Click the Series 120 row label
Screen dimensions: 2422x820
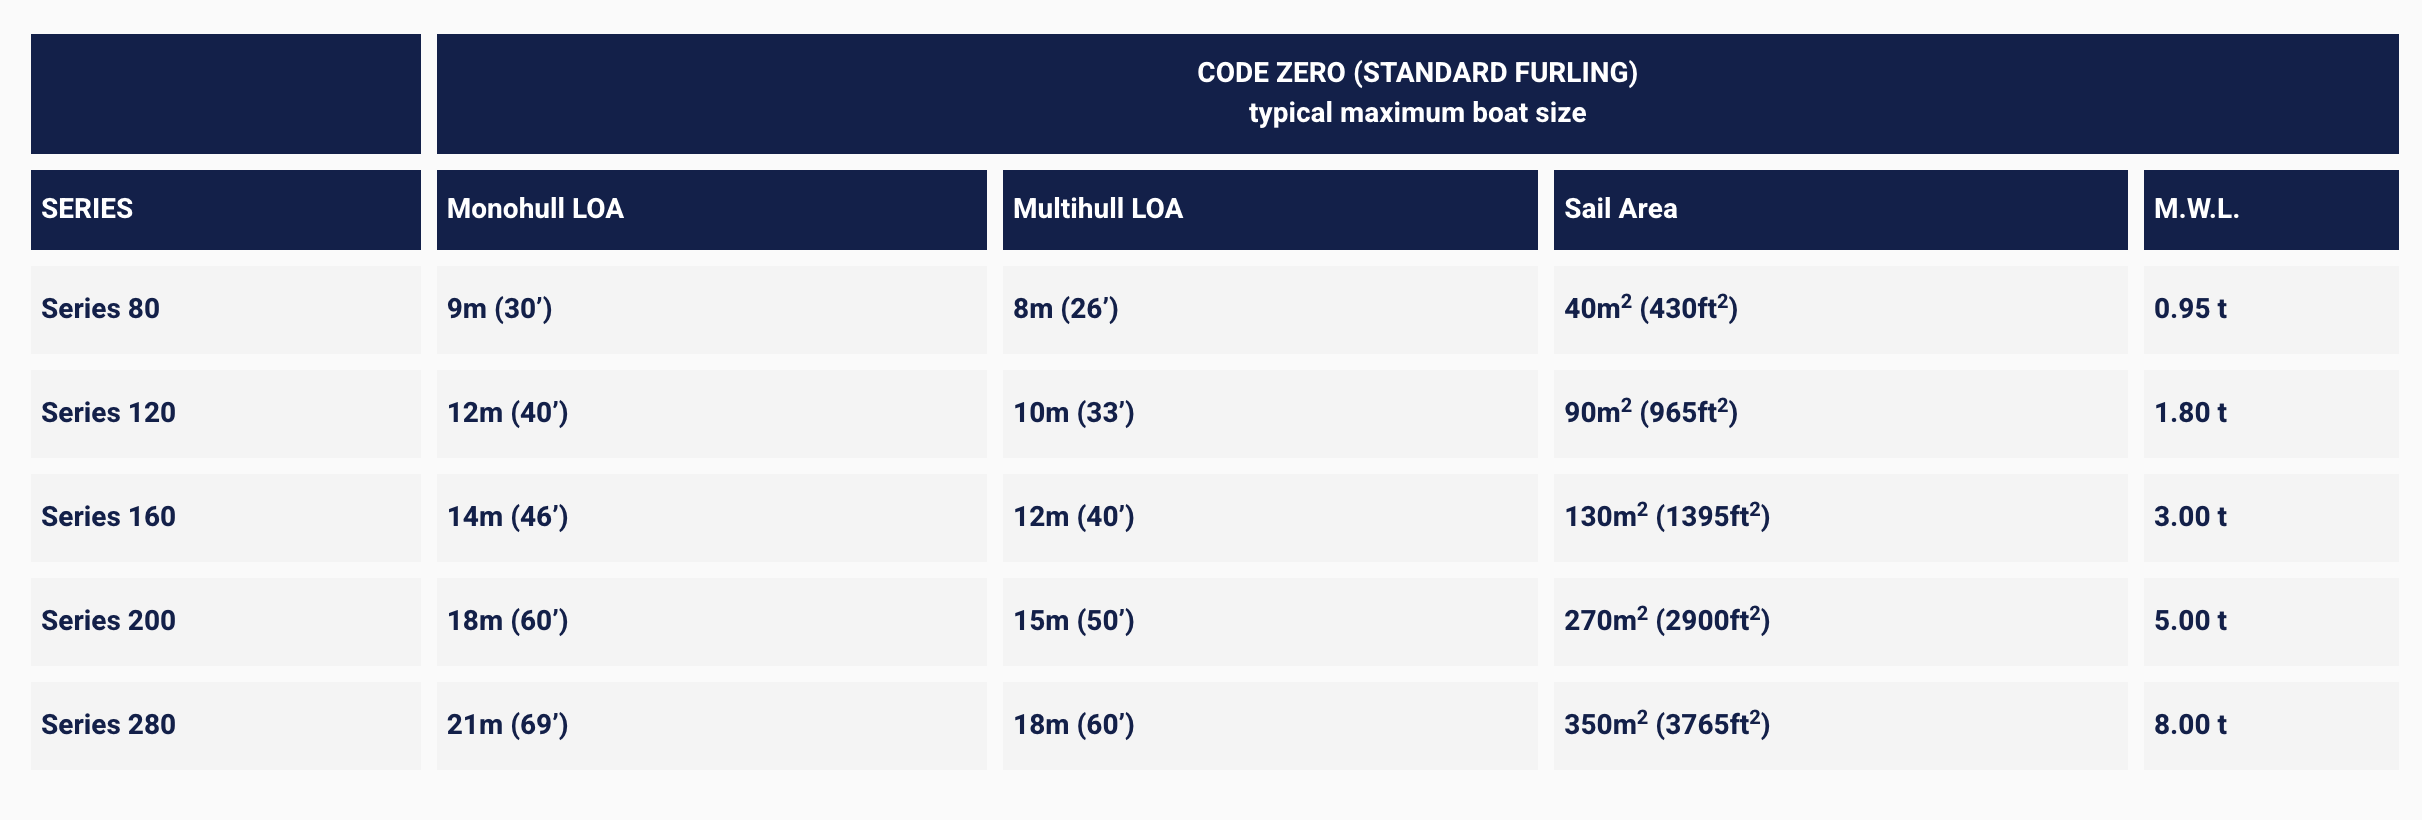tap(108, 413)
